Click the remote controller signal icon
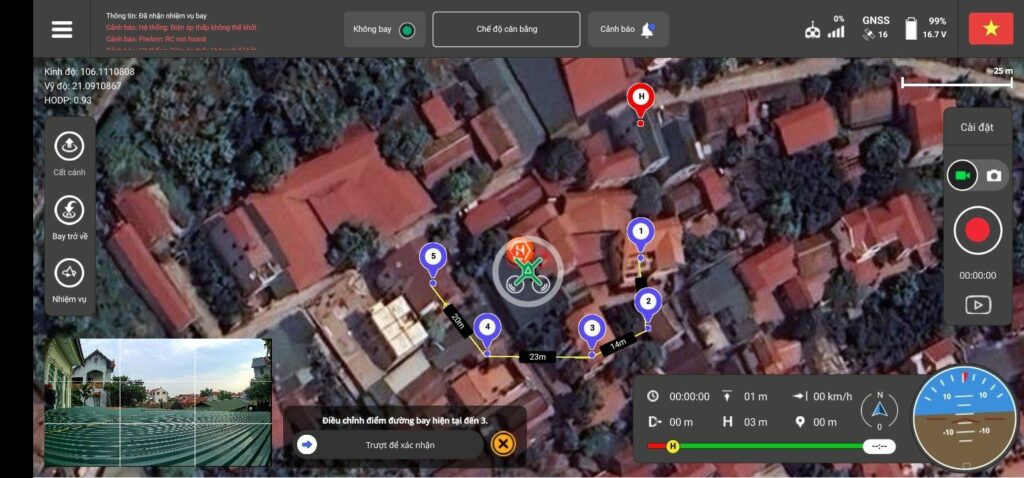1024x478 pixels. click(x=813, y=31)
